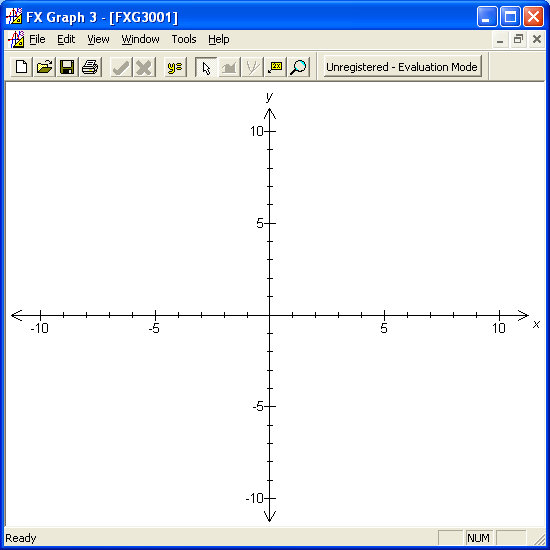Click the 10 label on the y axis
The image size is (550, 550).
pyautogui.click(x=256, y=131)
